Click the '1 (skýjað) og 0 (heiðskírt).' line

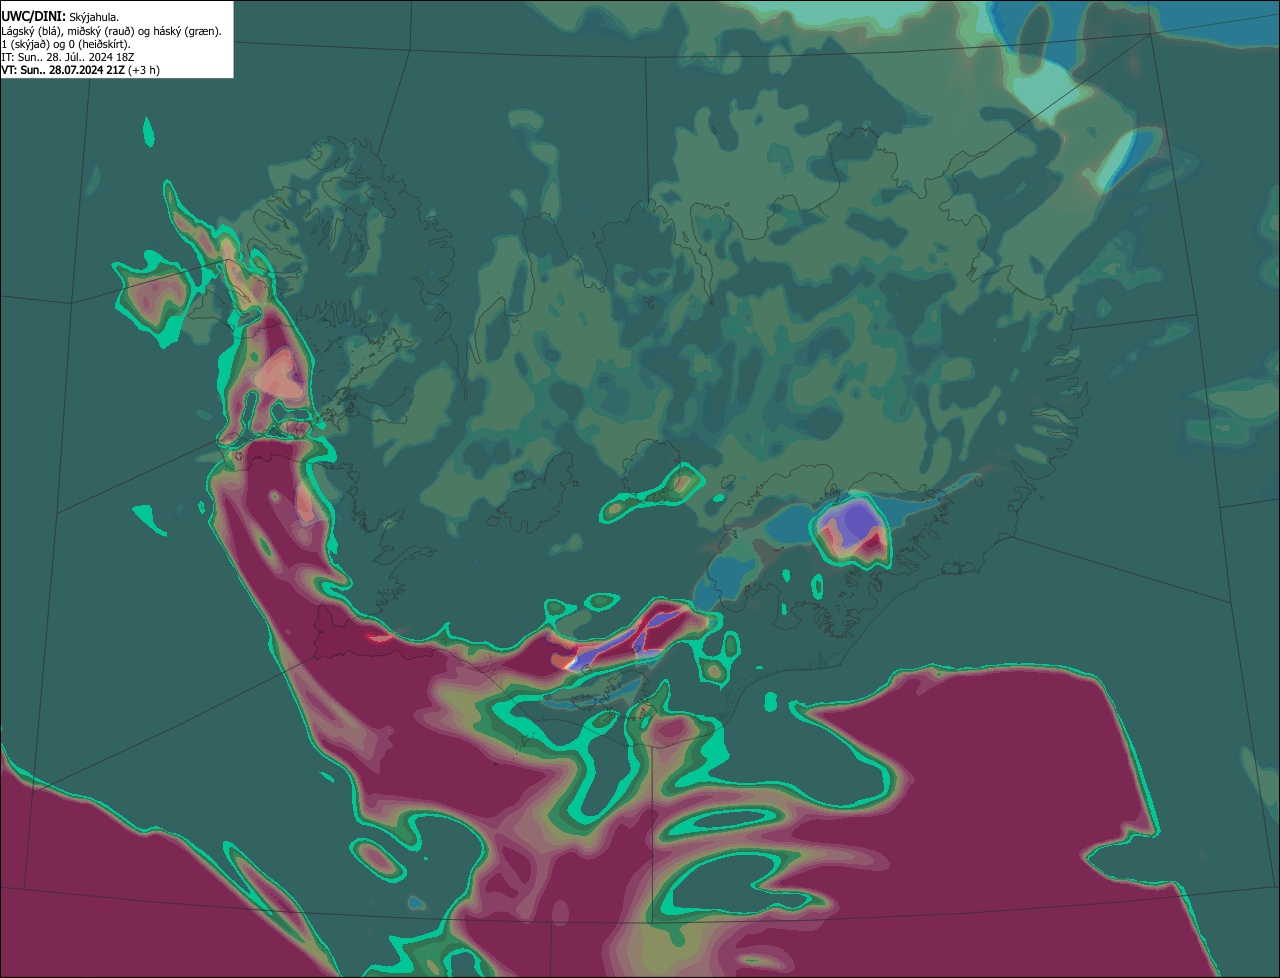(66, 44)
